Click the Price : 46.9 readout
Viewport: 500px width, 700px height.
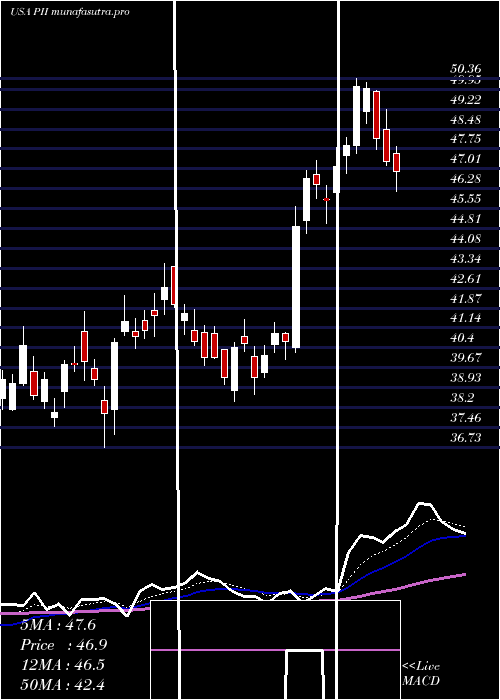[x=64, y=645]
